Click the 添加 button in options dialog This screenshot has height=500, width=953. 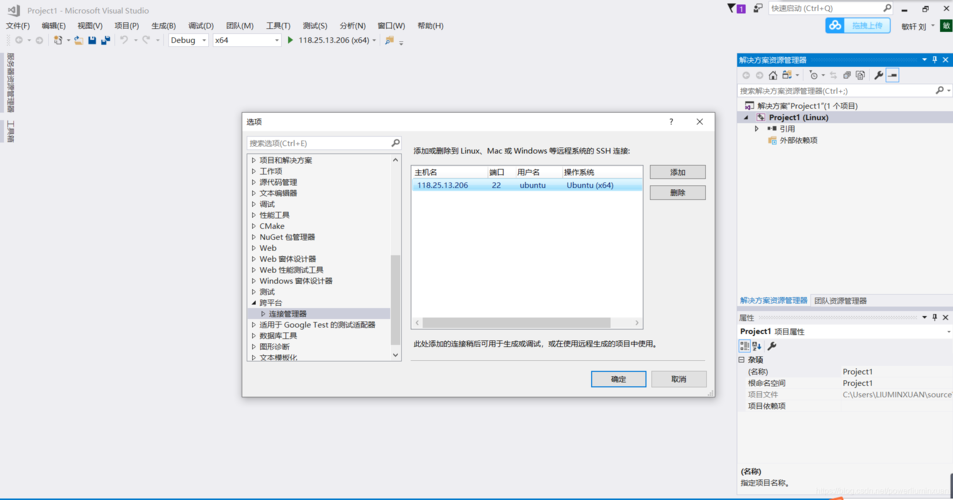(678, 172)
